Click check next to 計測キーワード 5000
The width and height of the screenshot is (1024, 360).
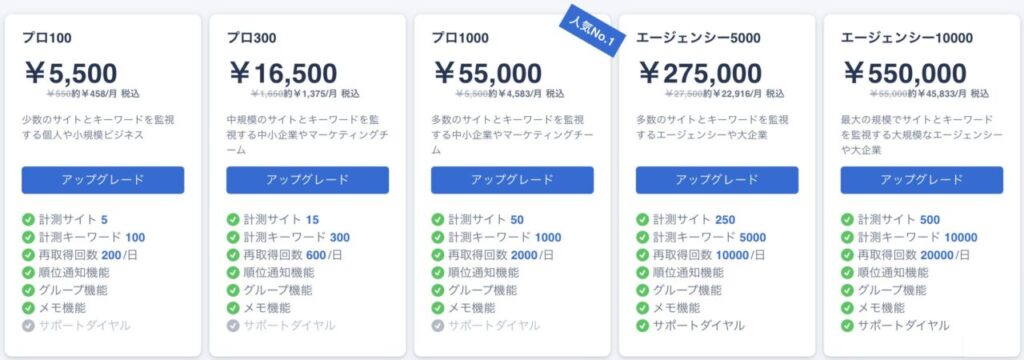tap(643, 237)
